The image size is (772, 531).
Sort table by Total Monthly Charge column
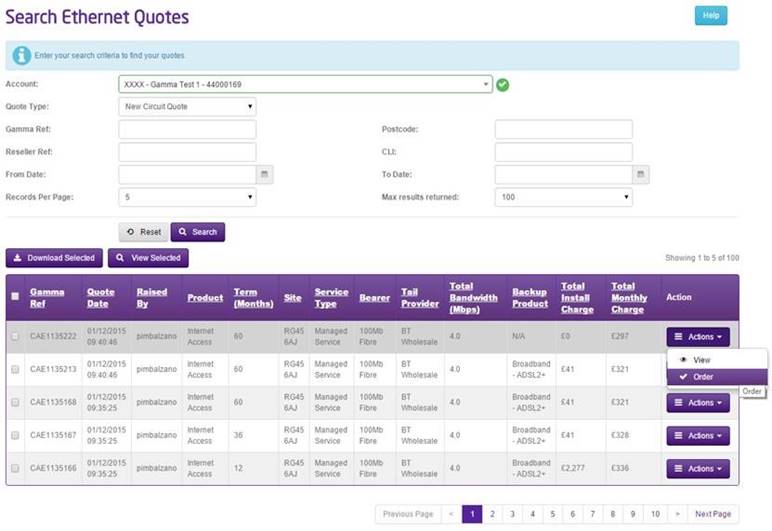coord(629,298)
